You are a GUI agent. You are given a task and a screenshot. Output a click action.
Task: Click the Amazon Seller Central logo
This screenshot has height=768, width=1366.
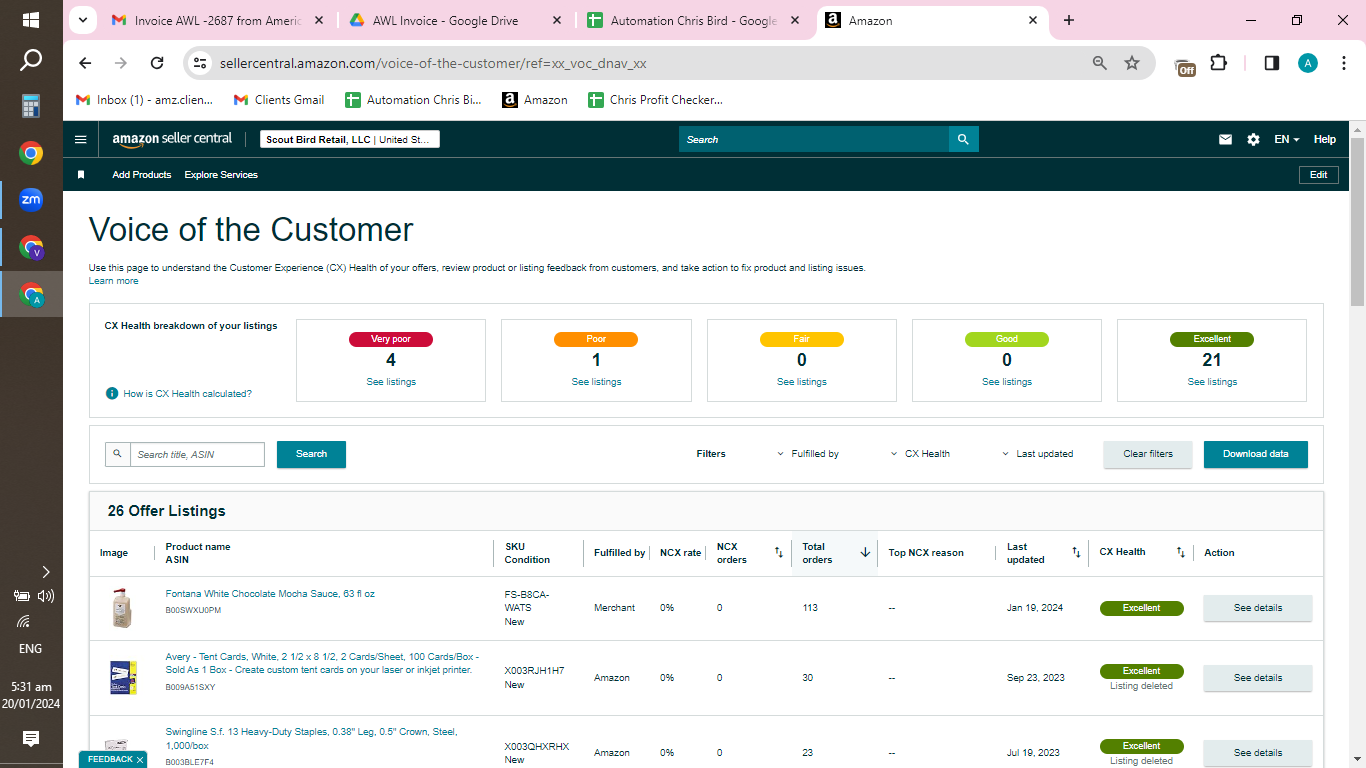click(172, 140)
